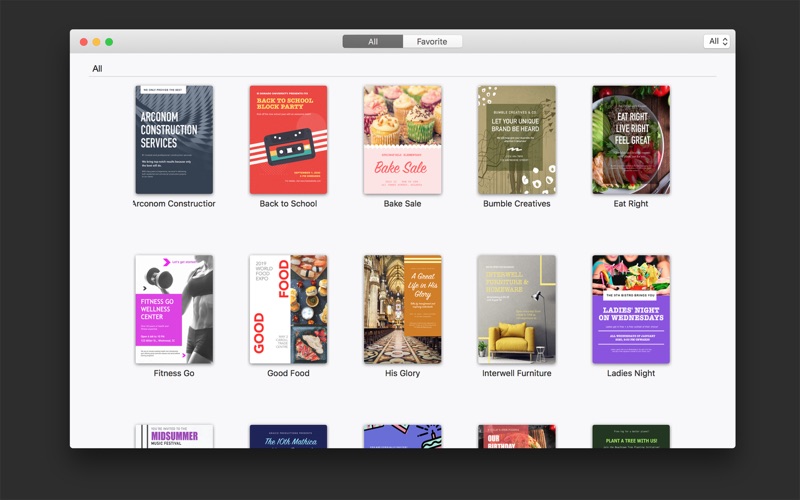
Task: Choose the Our Birthday red template
Action: [x=517, y=436]
